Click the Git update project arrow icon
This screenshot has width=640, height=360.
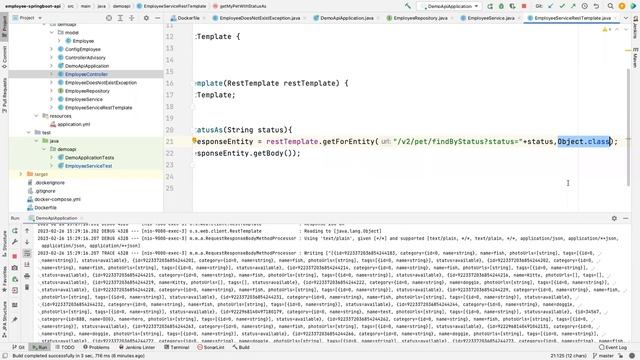pos(551,6)
